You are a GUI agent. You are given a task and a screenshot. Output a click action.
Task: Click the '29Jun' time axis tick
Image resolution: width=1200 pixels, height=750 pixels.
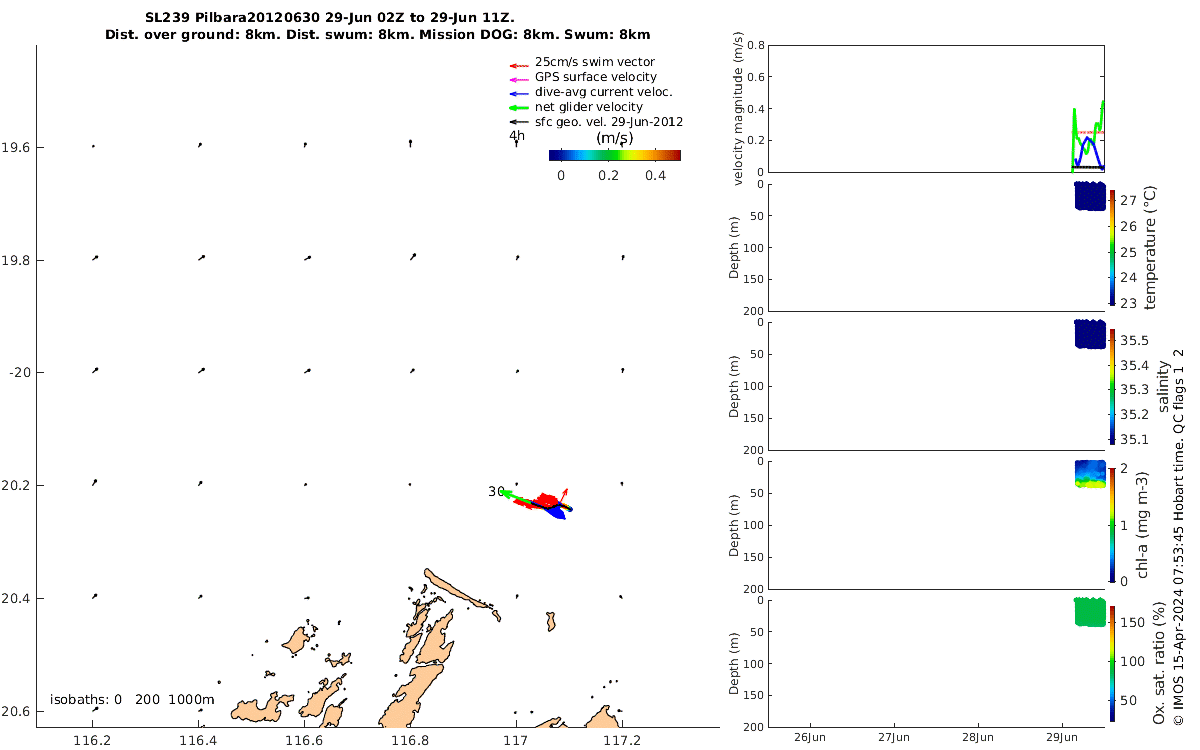(x=1061, y=738)
